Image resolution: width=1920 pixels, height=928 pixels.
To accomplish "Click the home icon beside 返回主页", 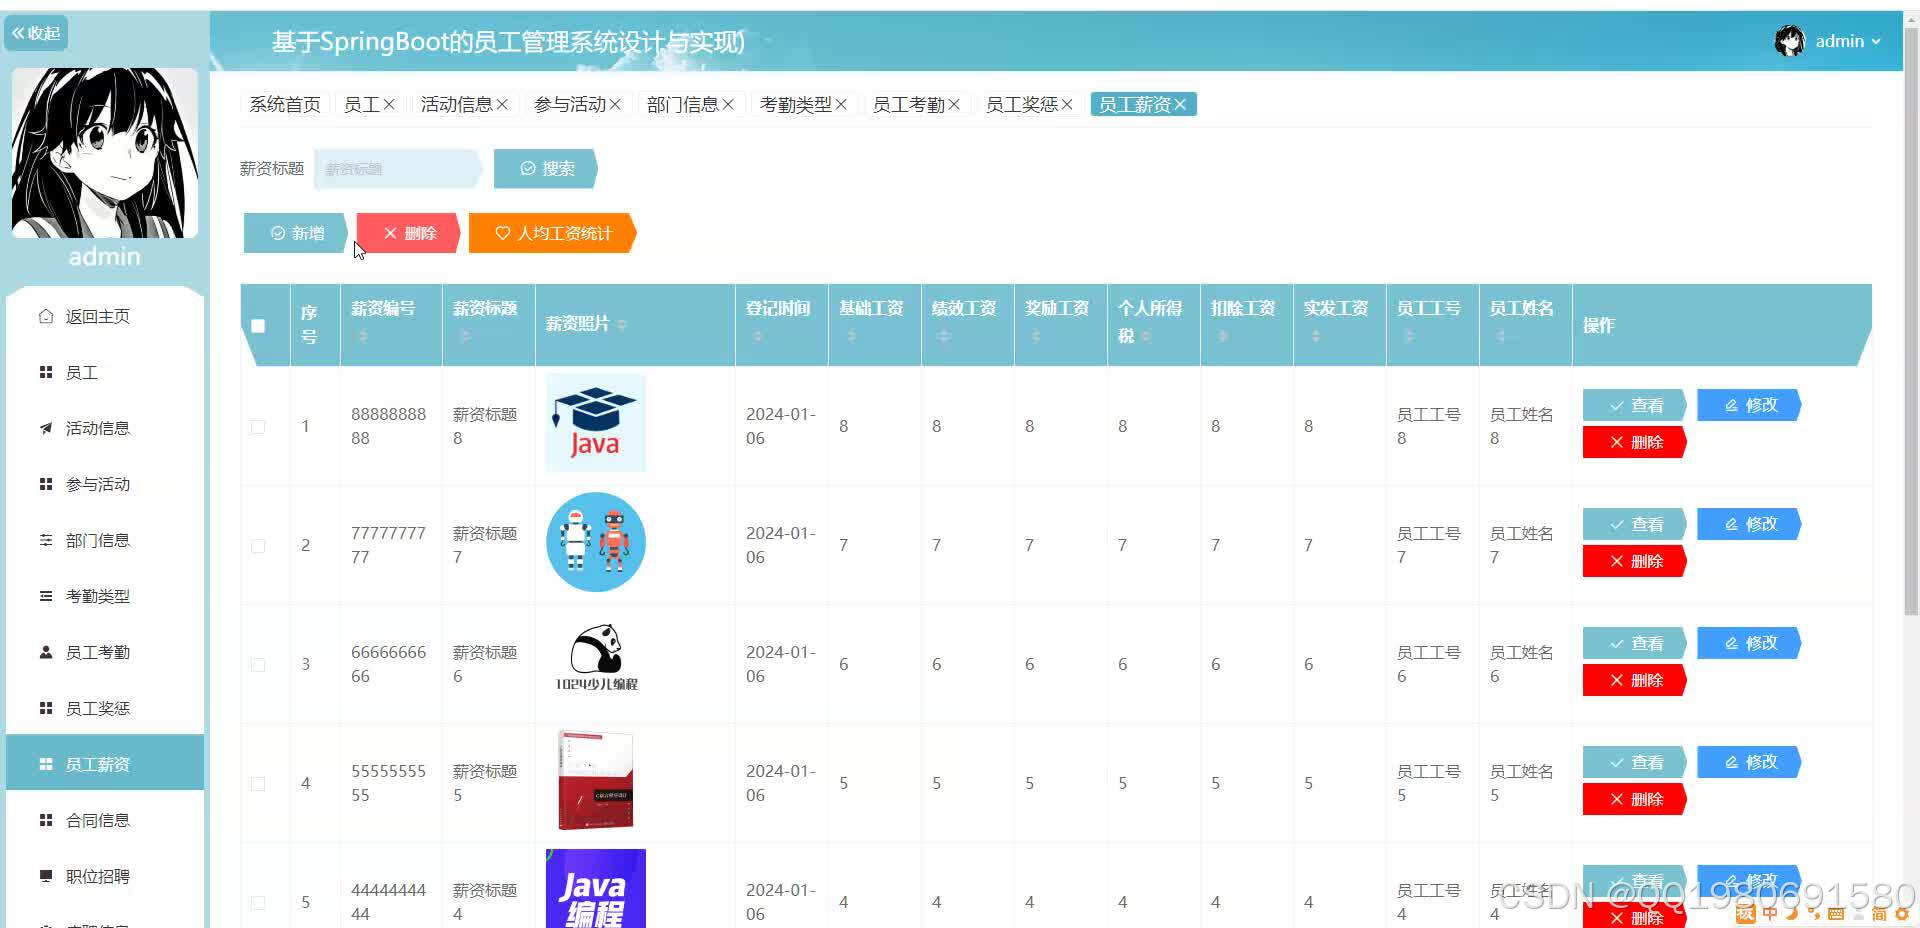I will 46,315.
